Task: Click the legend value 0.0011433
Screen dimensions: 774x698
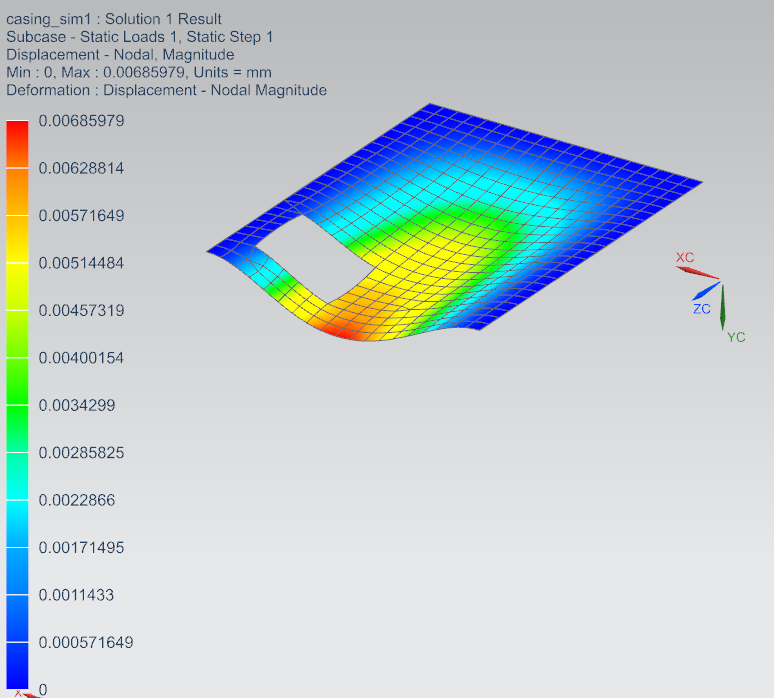Action: (x=77, y=594)
